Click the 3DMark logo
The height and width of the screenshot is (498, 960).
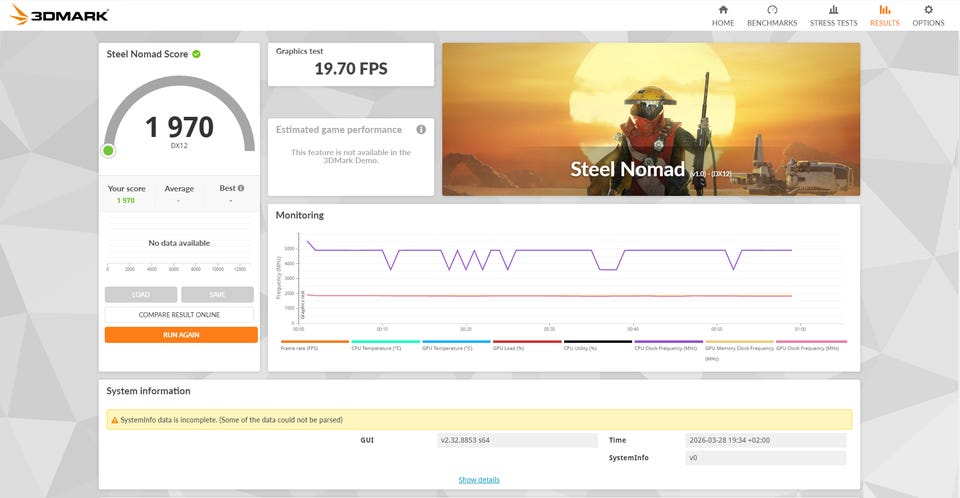[59, 15]
